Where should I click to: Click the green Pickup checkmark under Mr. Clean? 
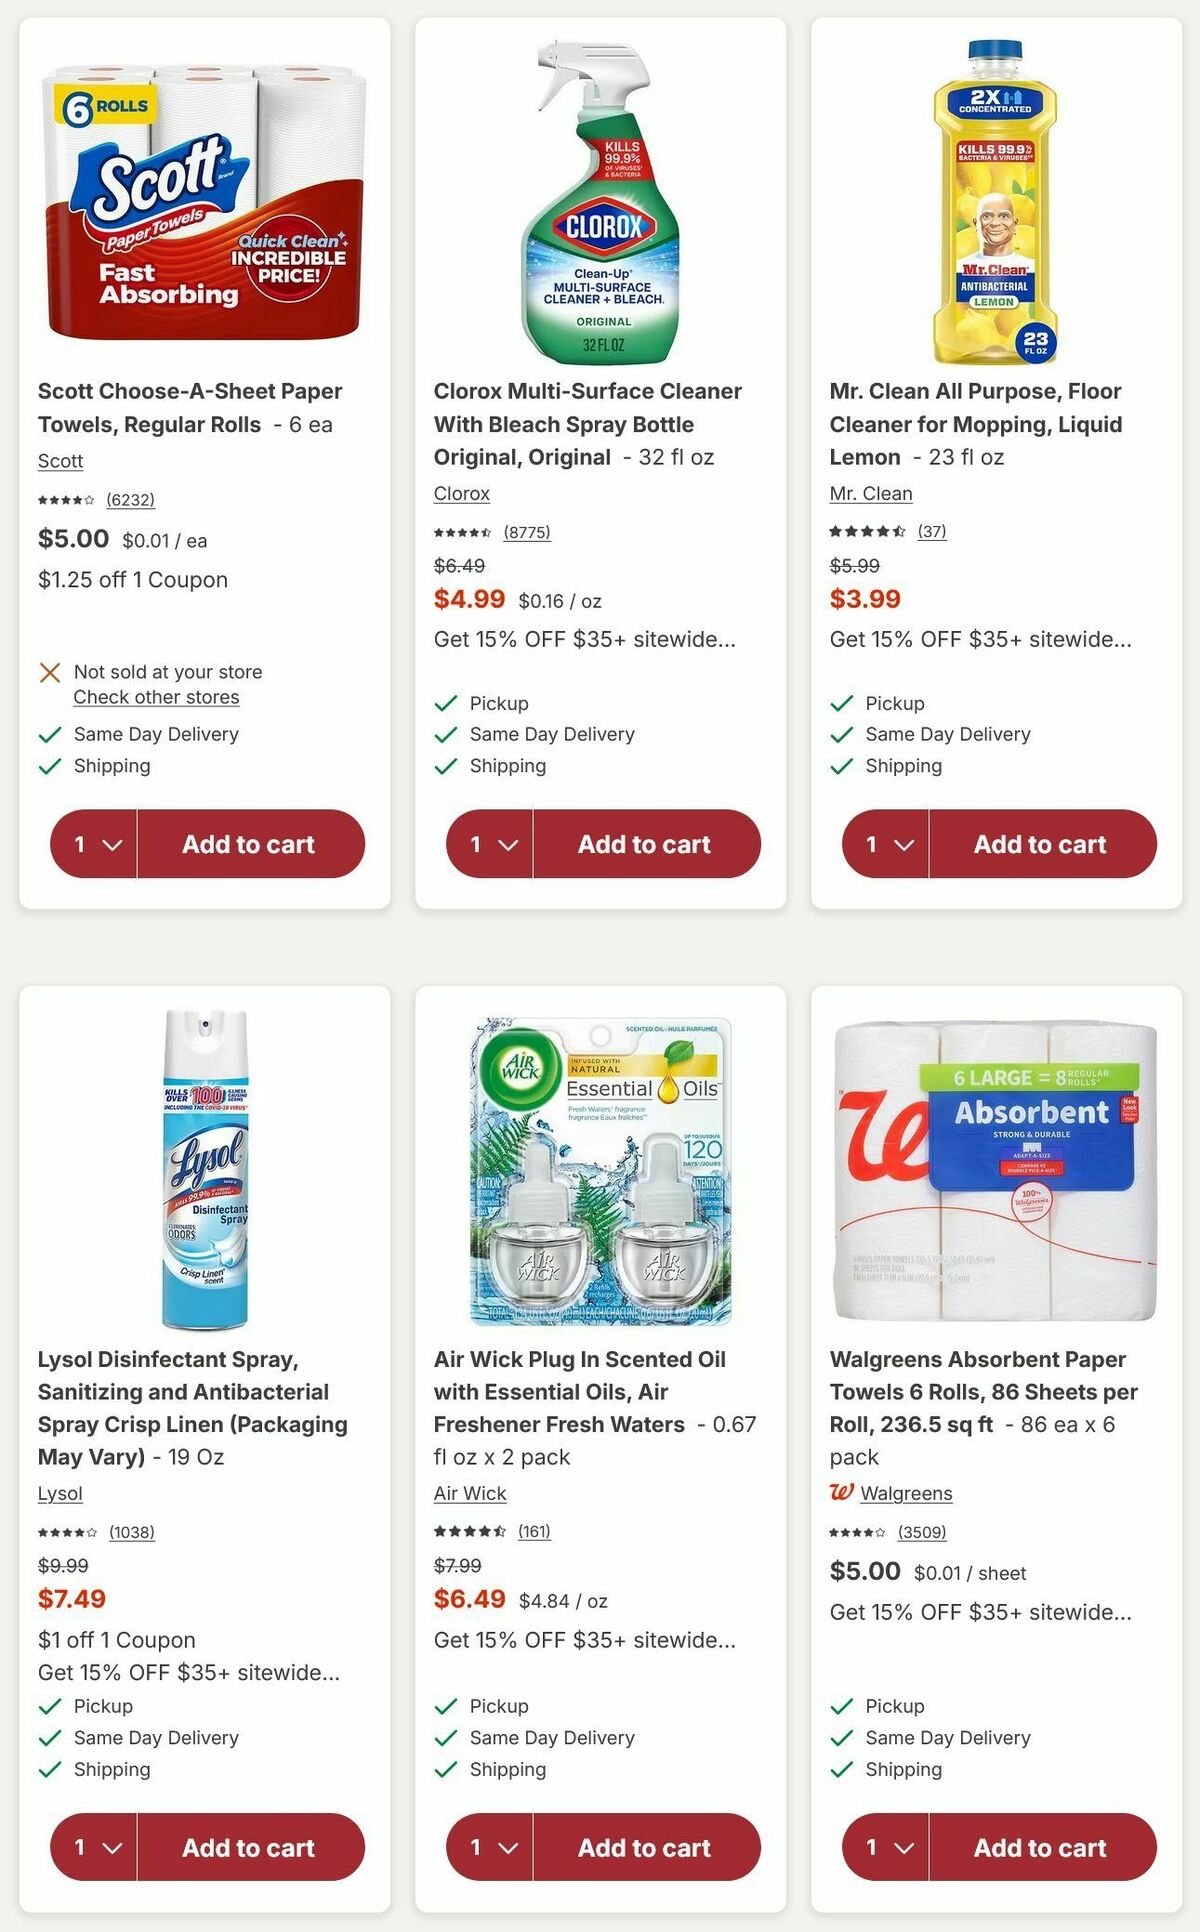(x=841, y=703)
